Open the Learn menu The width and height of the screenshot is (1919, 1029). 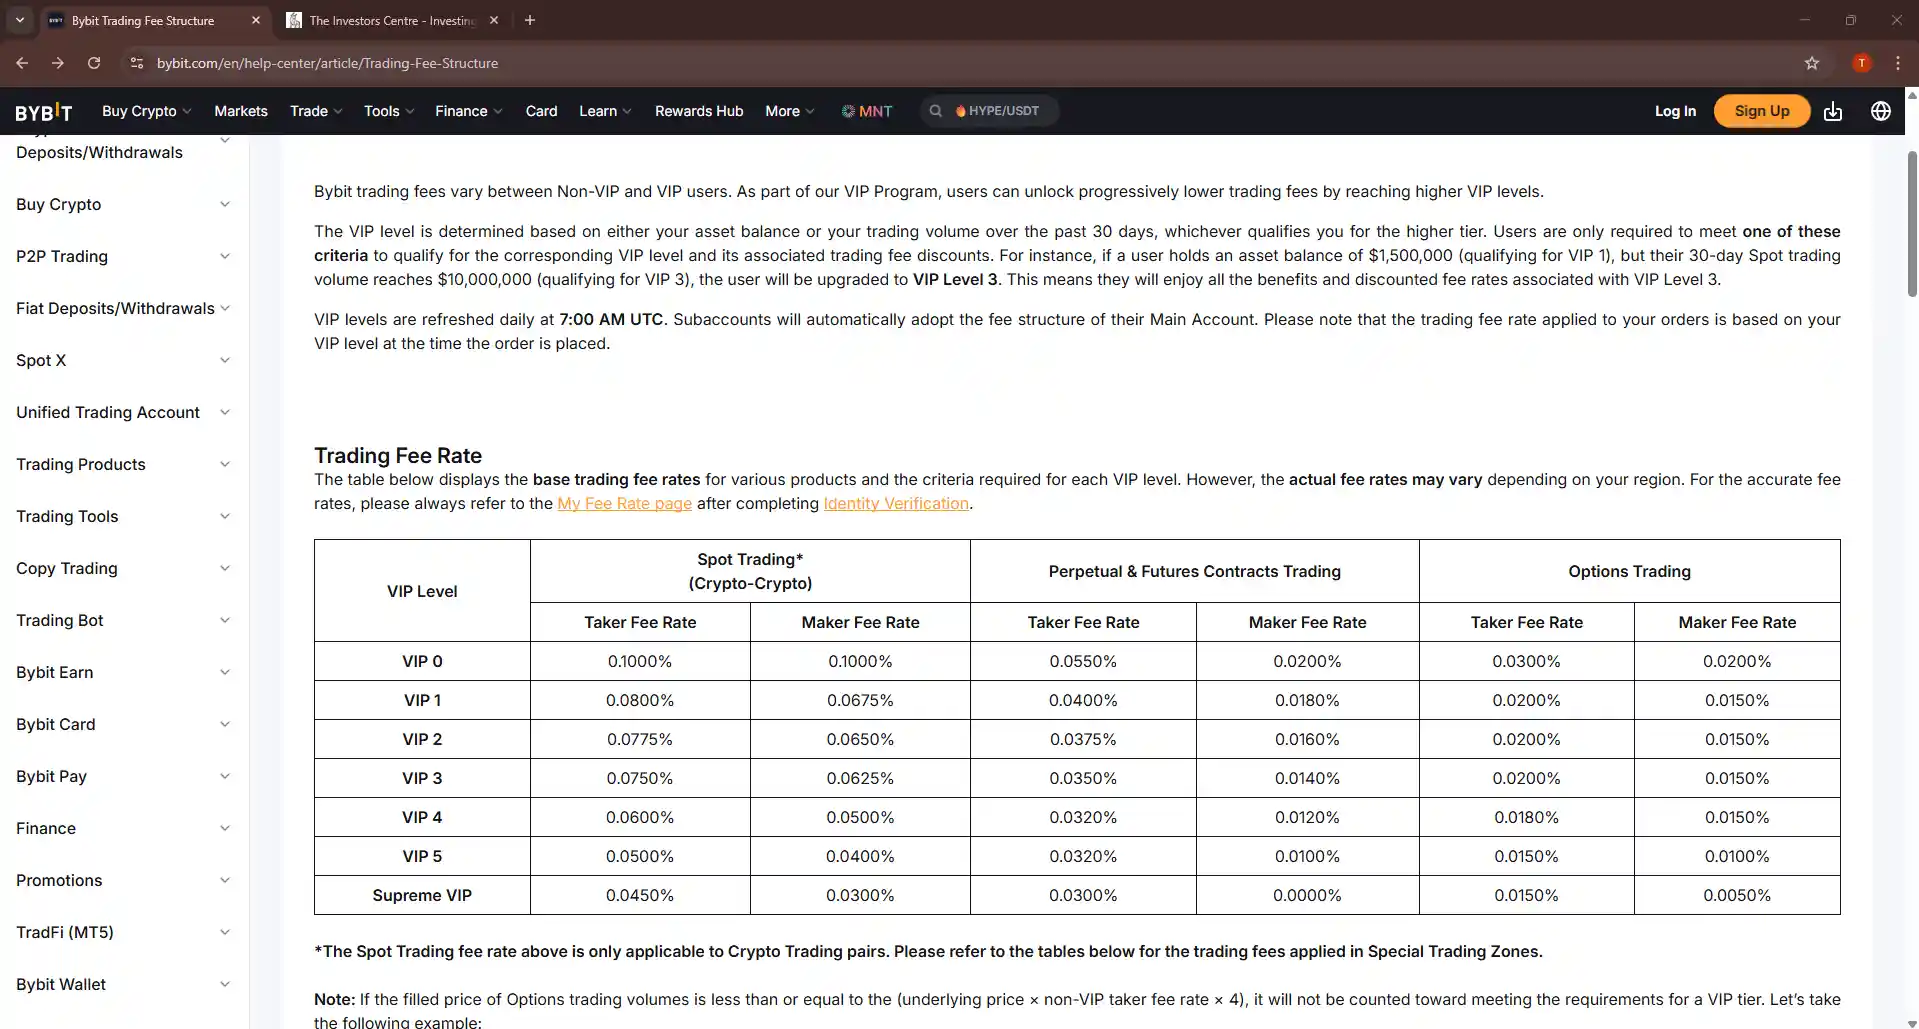(x=605, y=111)
